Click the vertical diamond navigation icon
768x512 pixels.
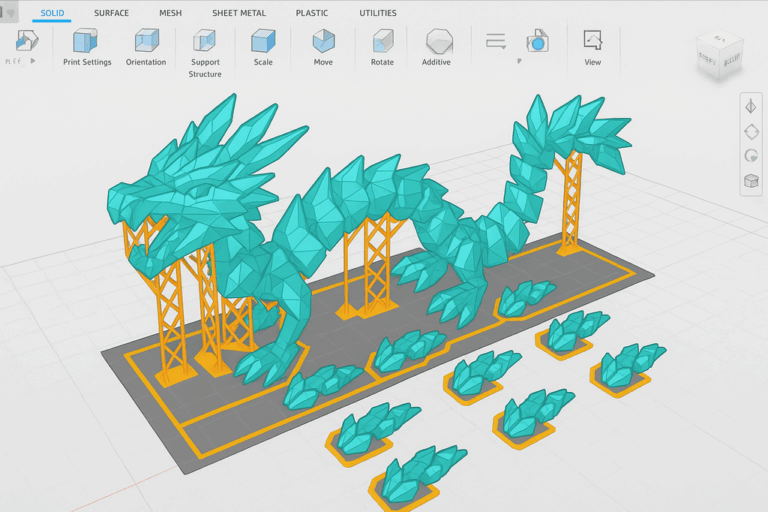[751, 106]
